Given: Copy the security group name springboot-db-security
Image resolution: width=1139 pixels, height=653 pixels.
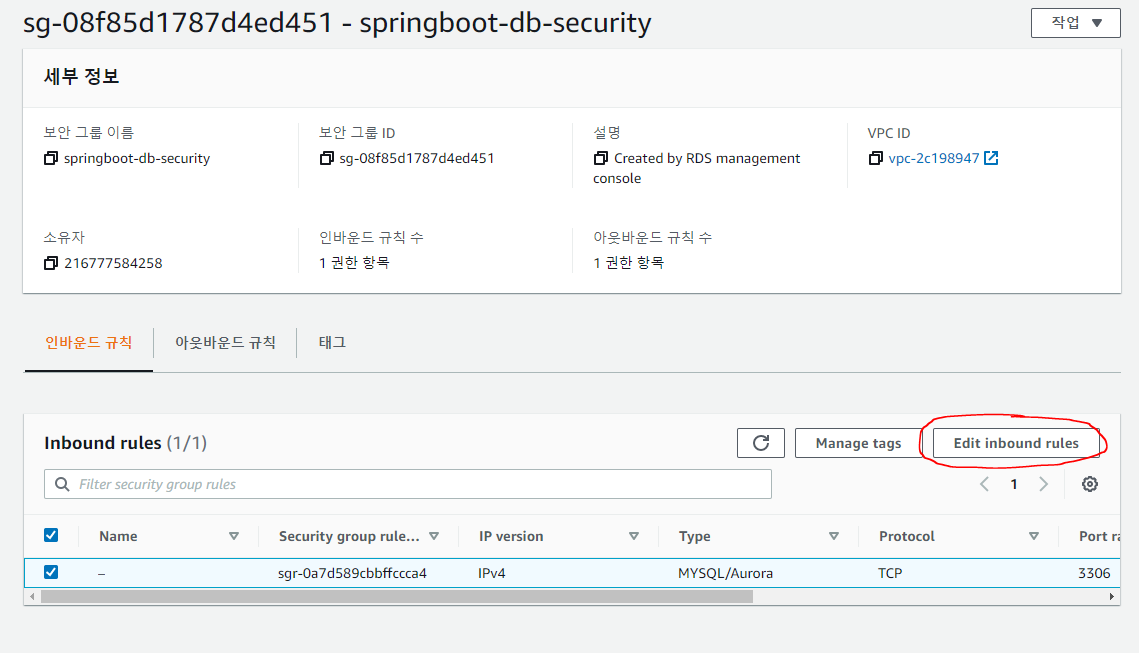Looking at the screenshot, I should pos(51,158).
